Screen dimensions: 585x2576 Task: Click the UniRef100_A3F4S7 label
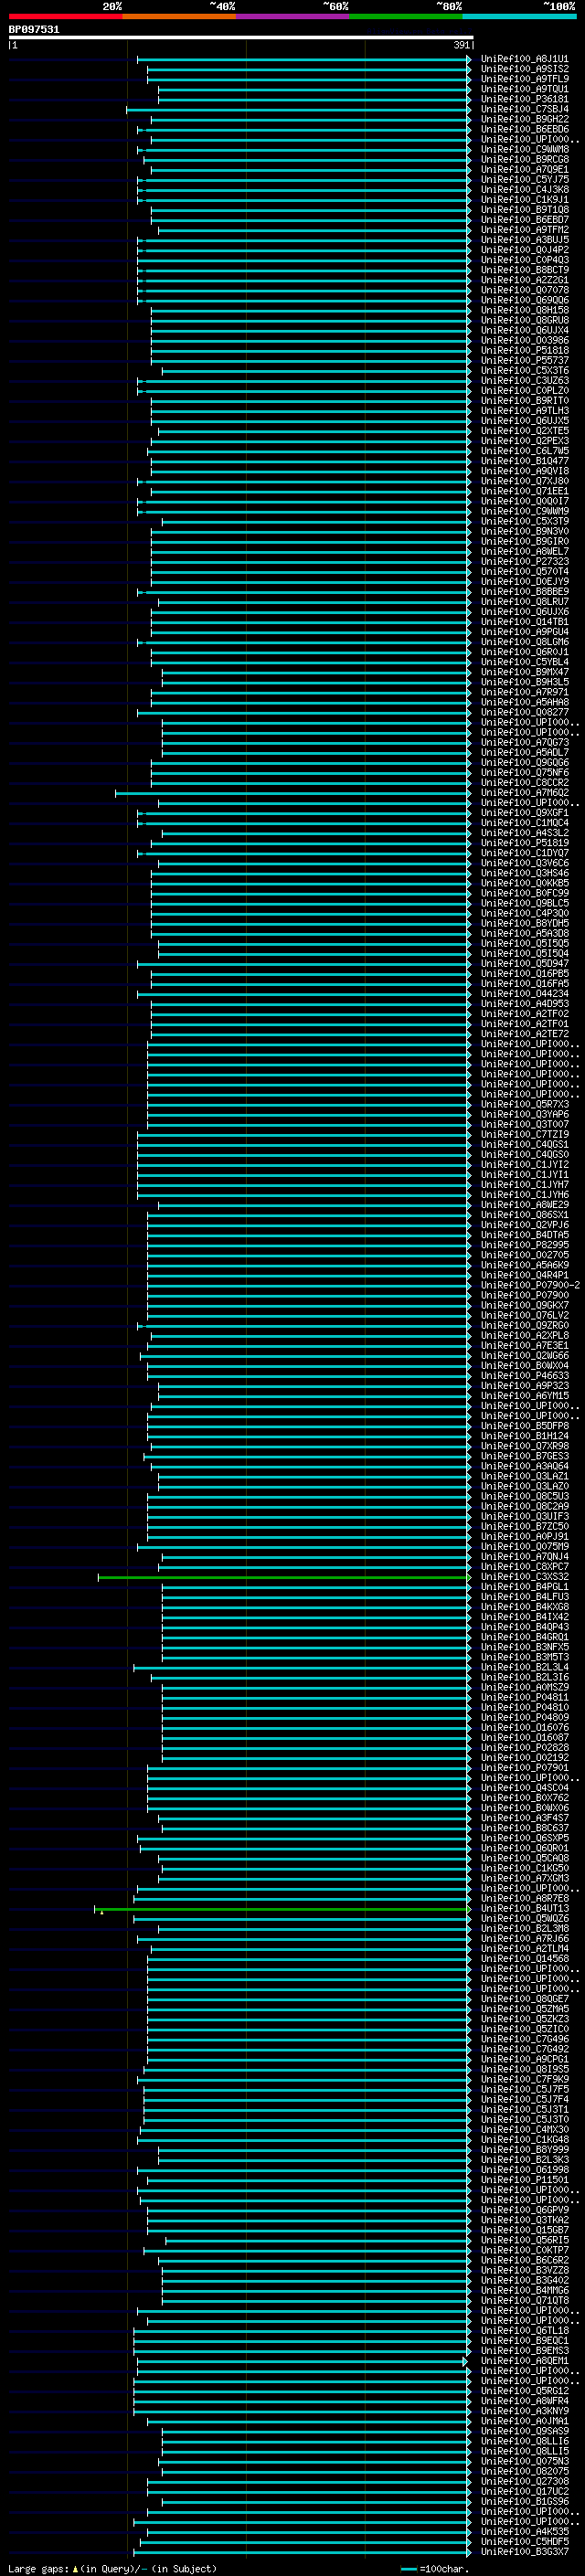(524, 1818)
